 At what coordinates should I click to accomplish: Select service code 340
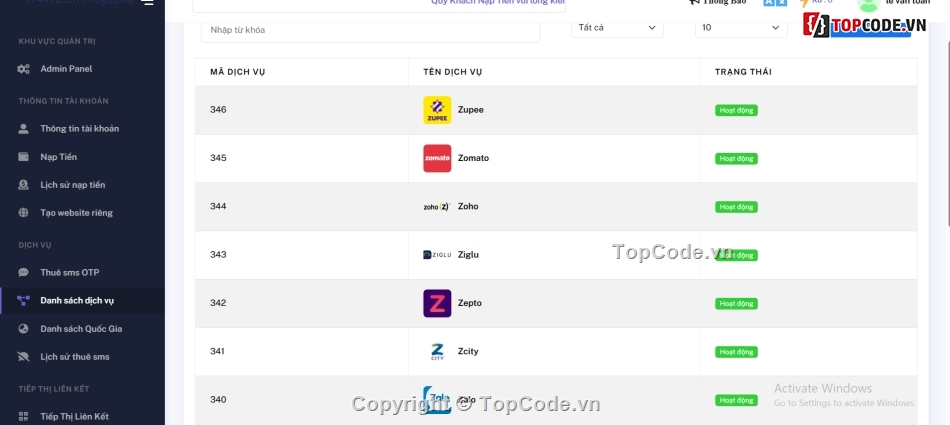point(218,400)
